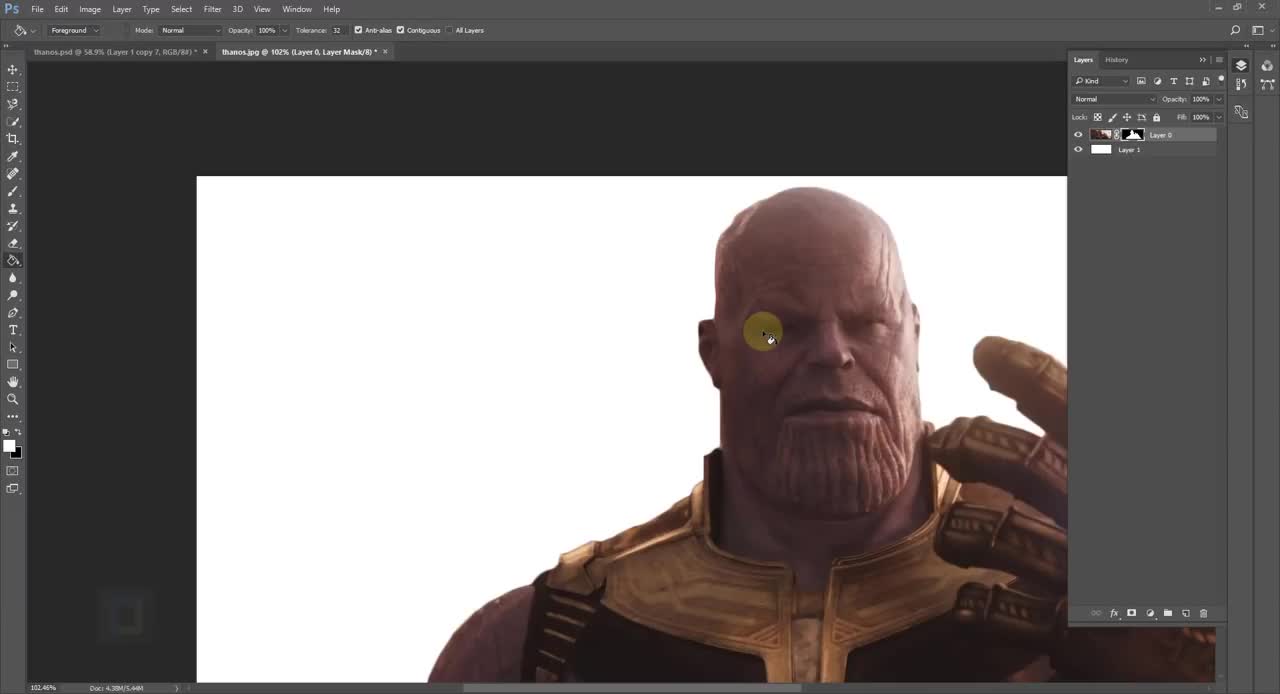1280x694 pixels.
Task: Select the Move tool
Action: [13, 70]
